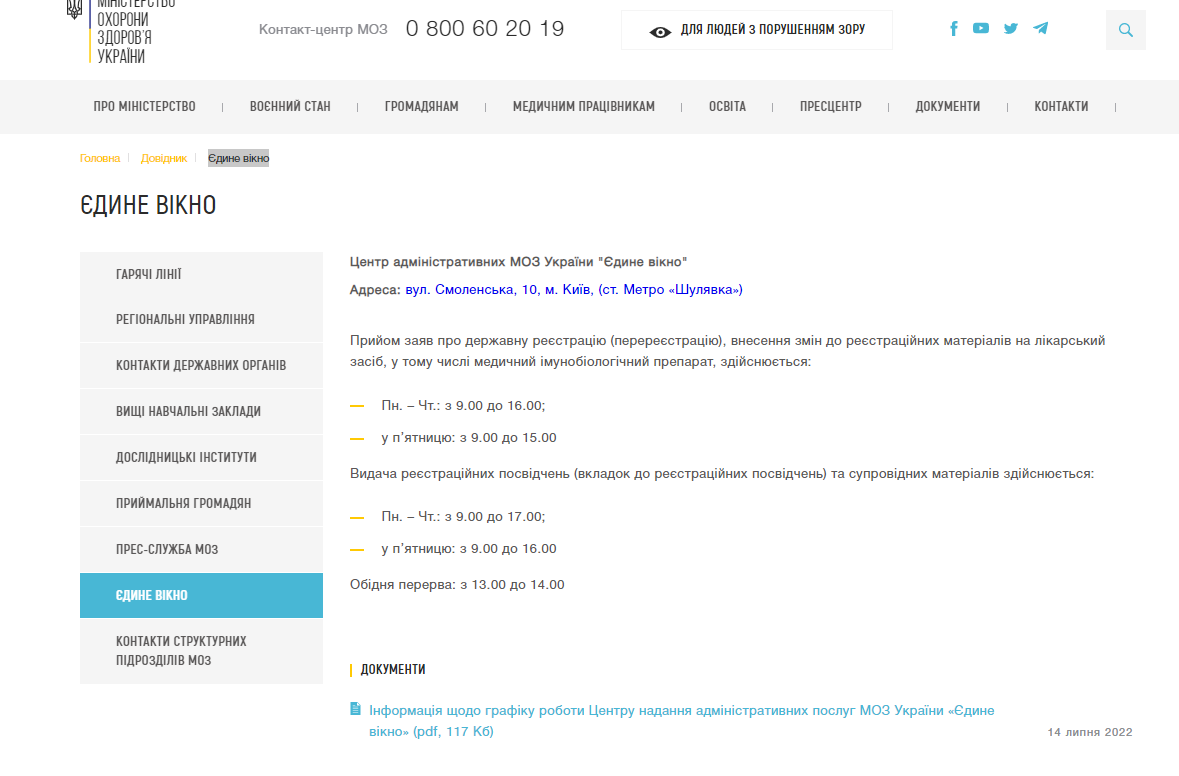
Task: Open the ПРЕСЦЕНТР menu
Action: tap(831, 107)
